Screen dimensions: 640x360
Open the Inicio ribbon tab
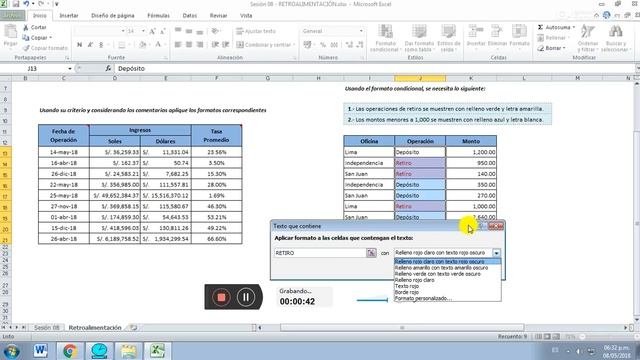pos(40,16)
